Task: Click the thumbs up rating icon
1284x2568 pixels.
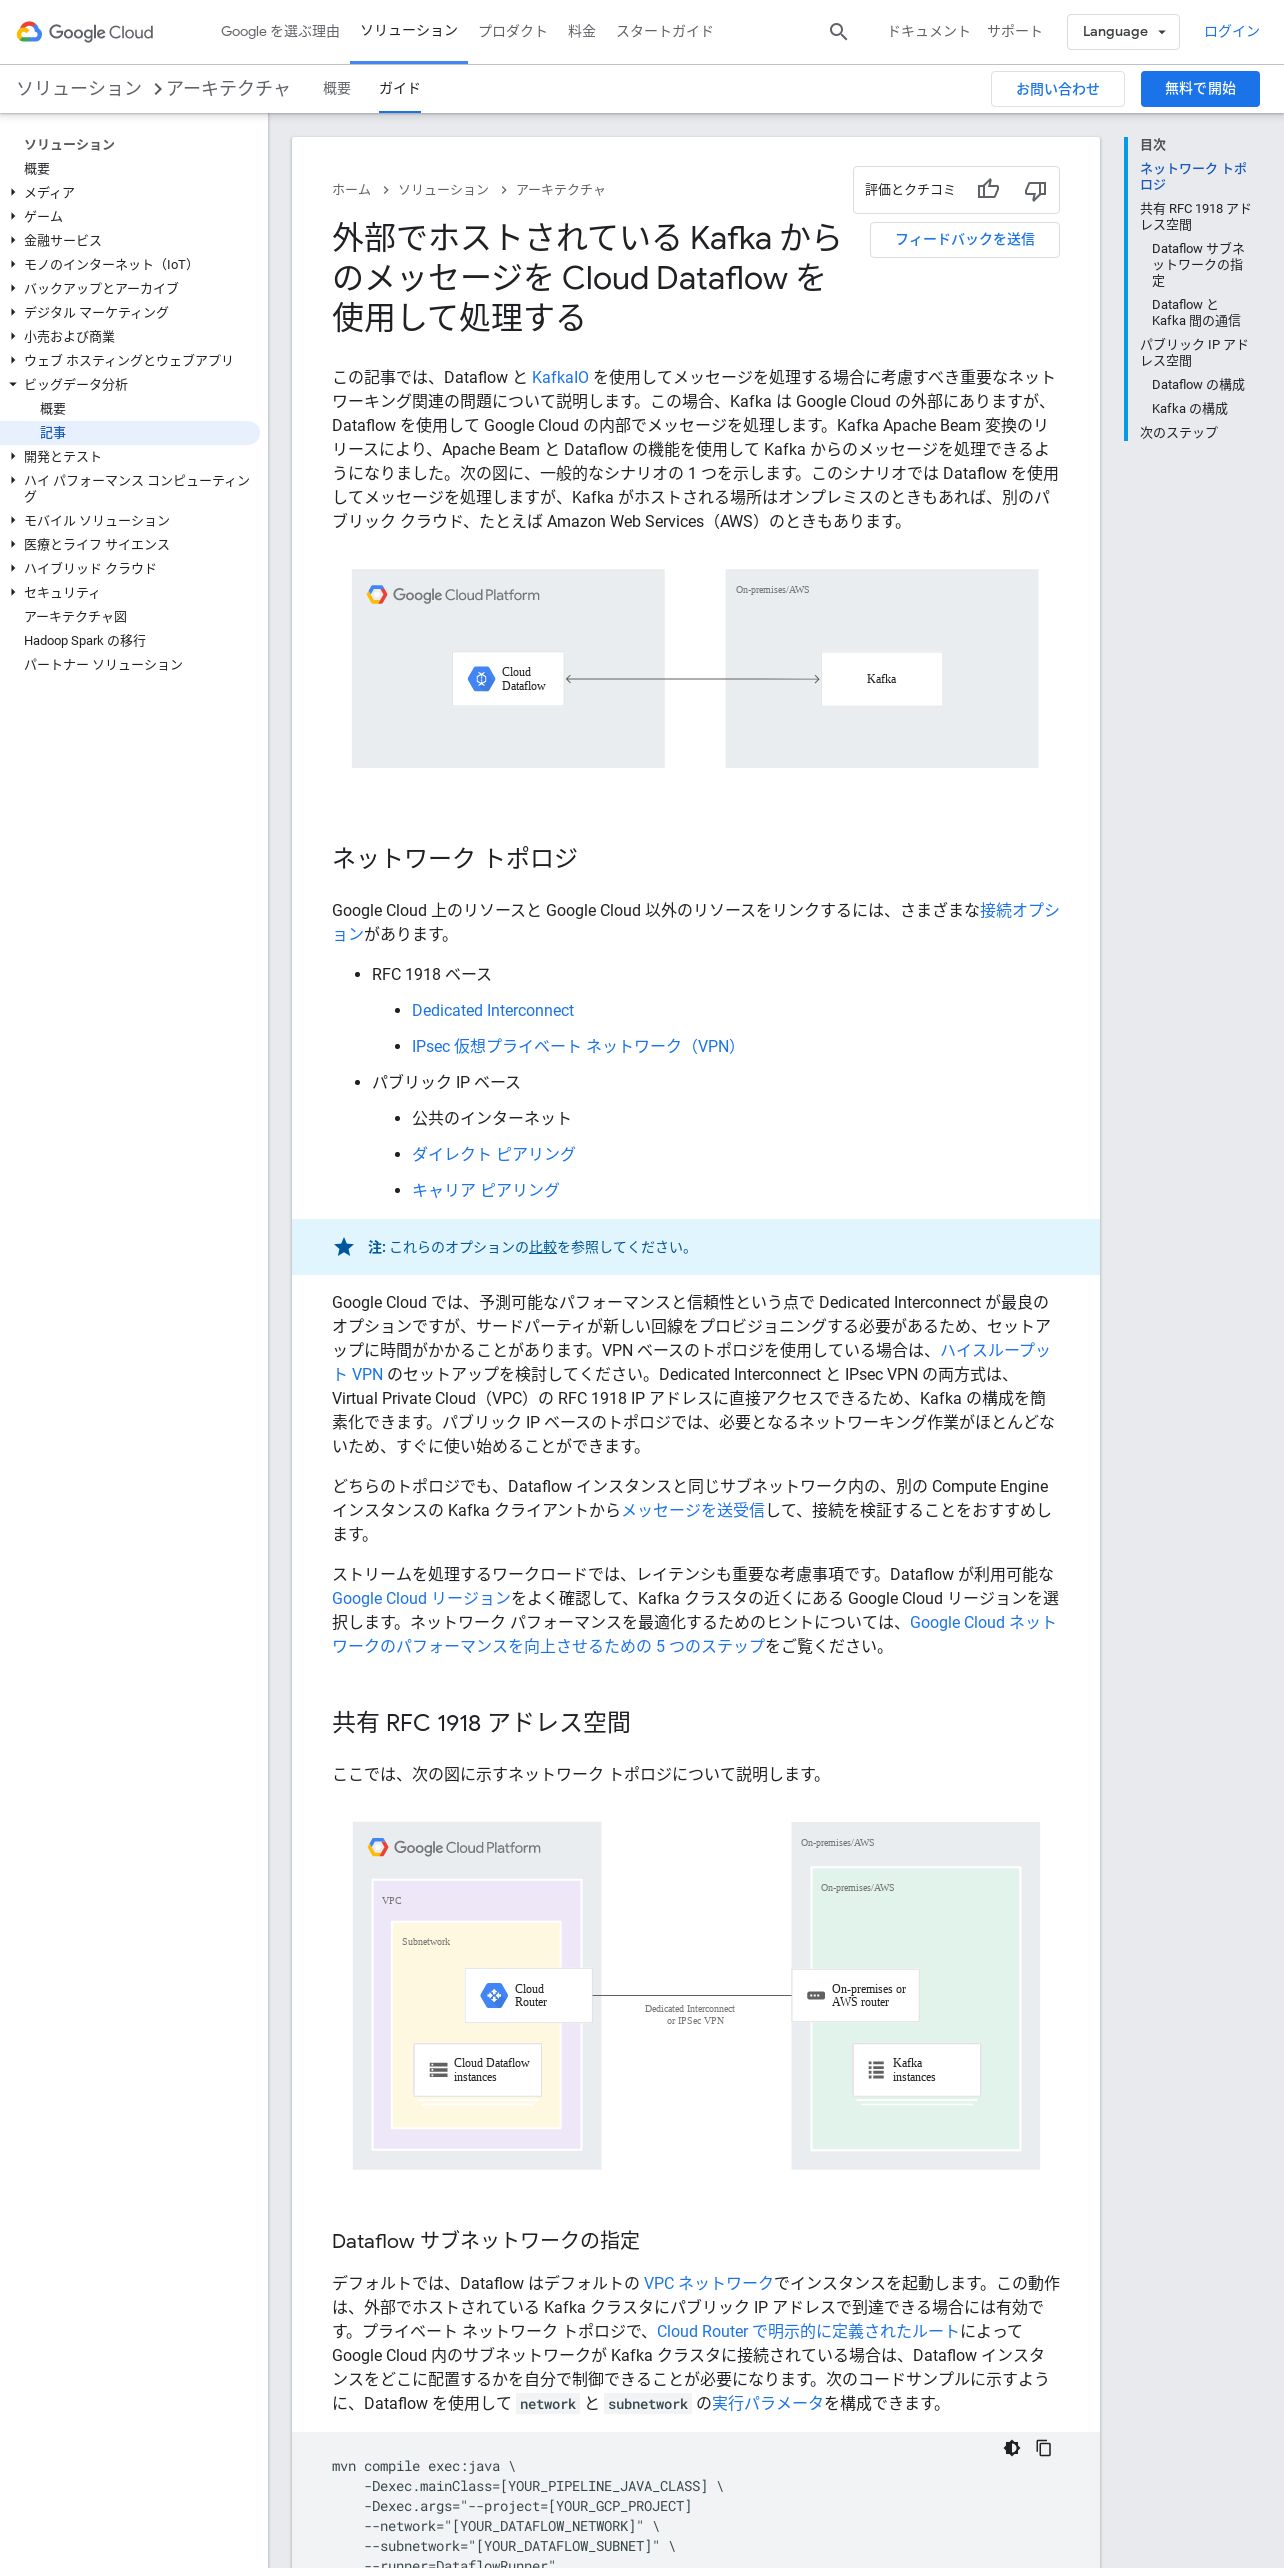Action: 988,190
